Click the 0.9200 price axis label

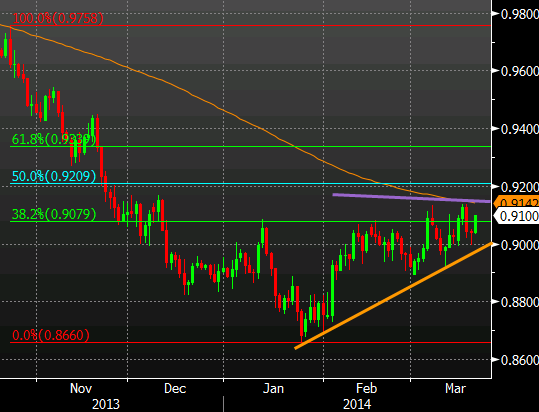(519, 187)
